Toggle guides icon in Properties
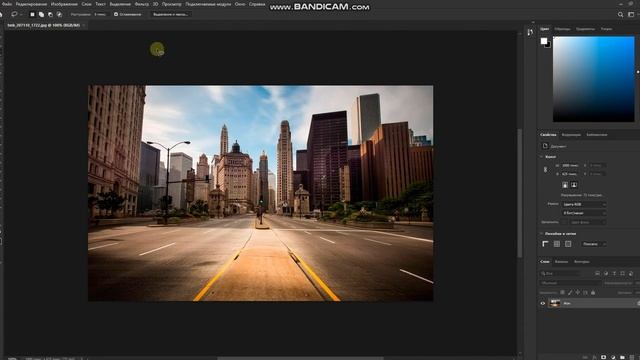 (568, 244)
